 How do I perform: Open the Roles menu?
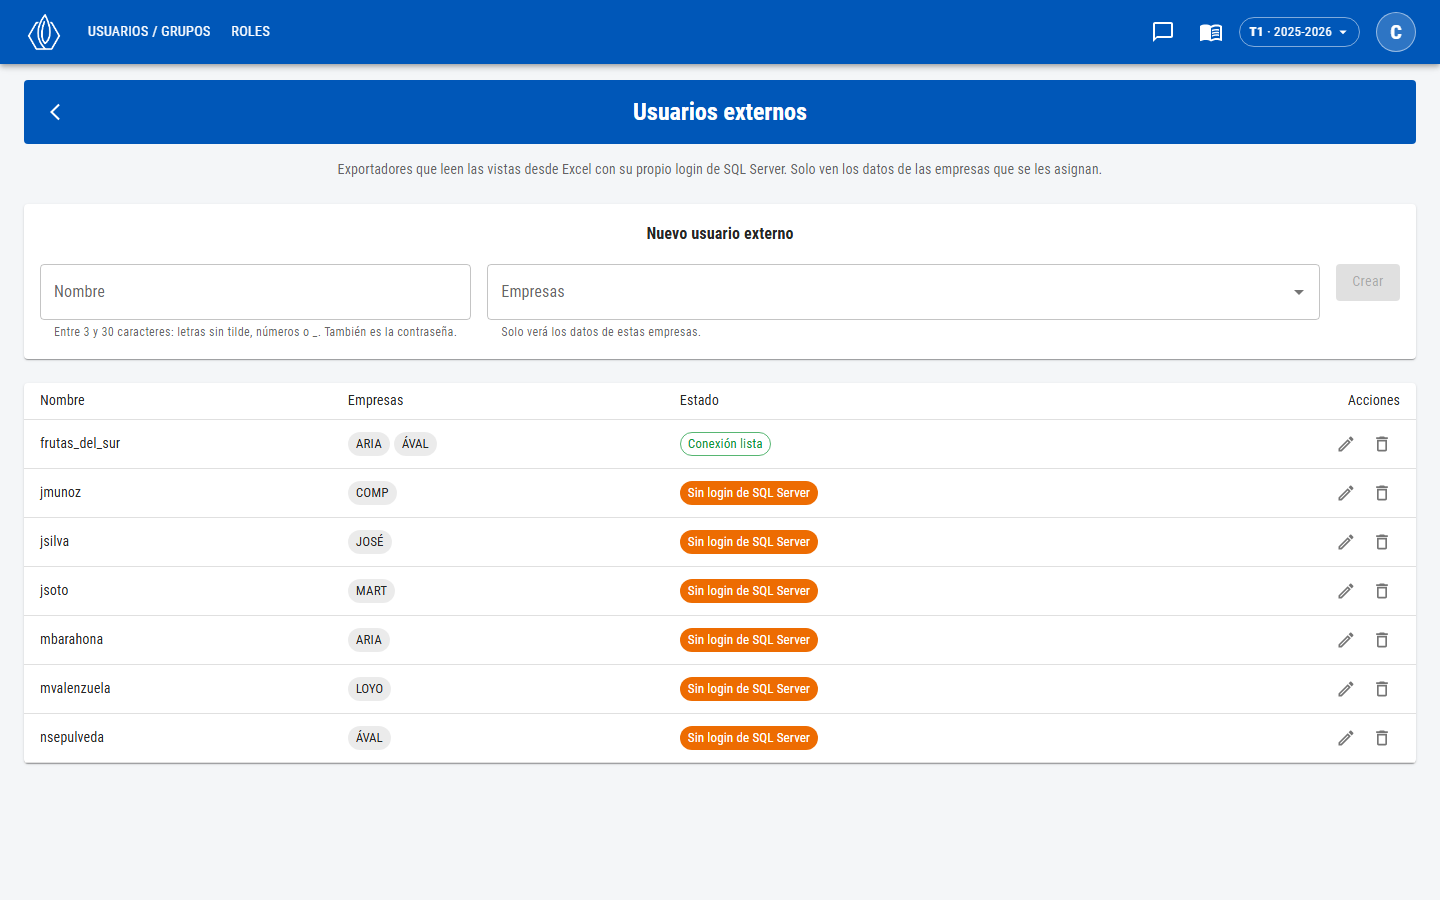[250, 32]
